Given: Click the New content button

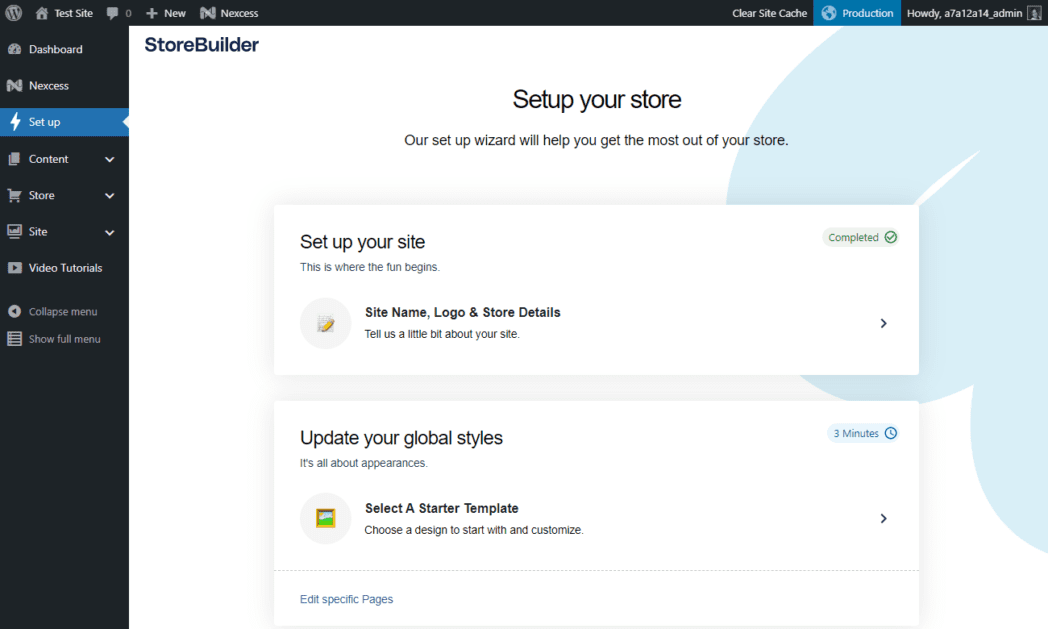Looking at the screenshot, I should click(x=166, y=13).
